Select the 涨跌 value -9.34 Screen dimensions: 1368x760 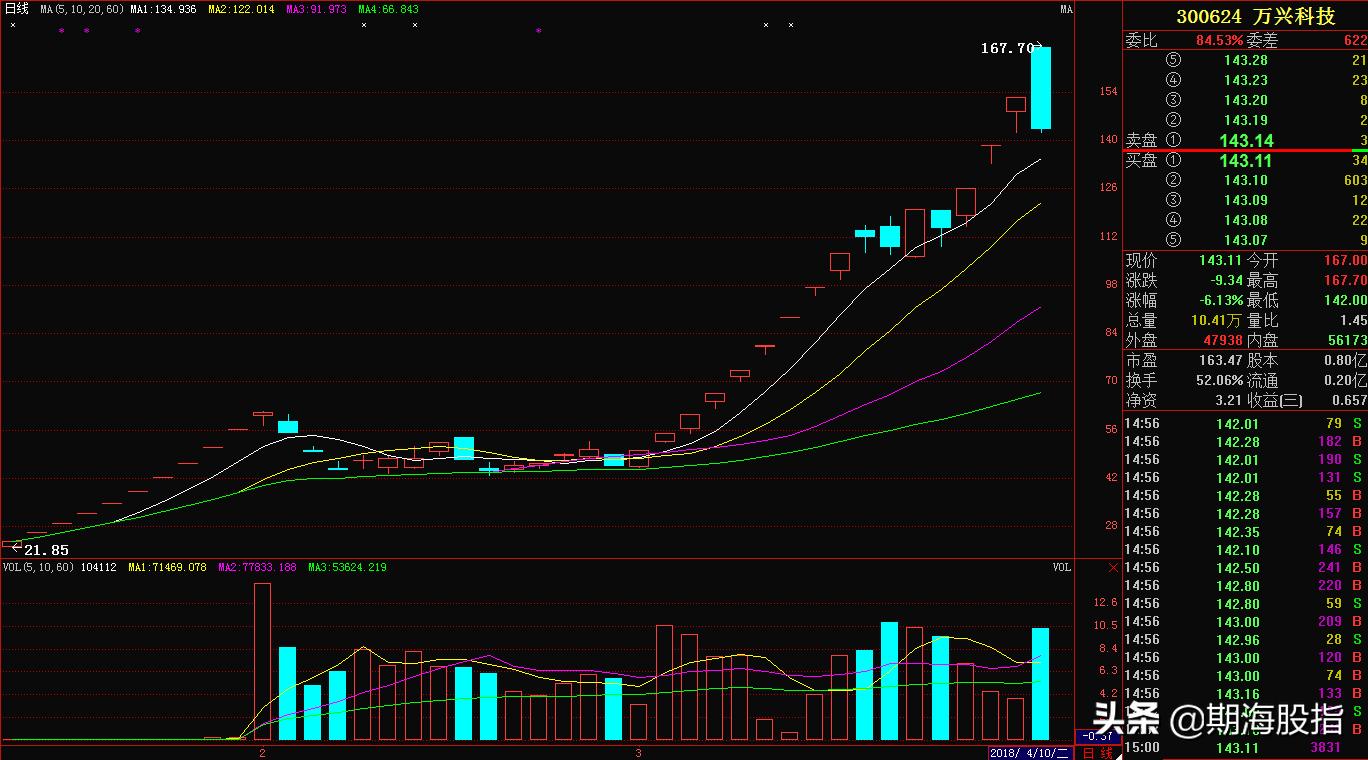coord(1226,281)
